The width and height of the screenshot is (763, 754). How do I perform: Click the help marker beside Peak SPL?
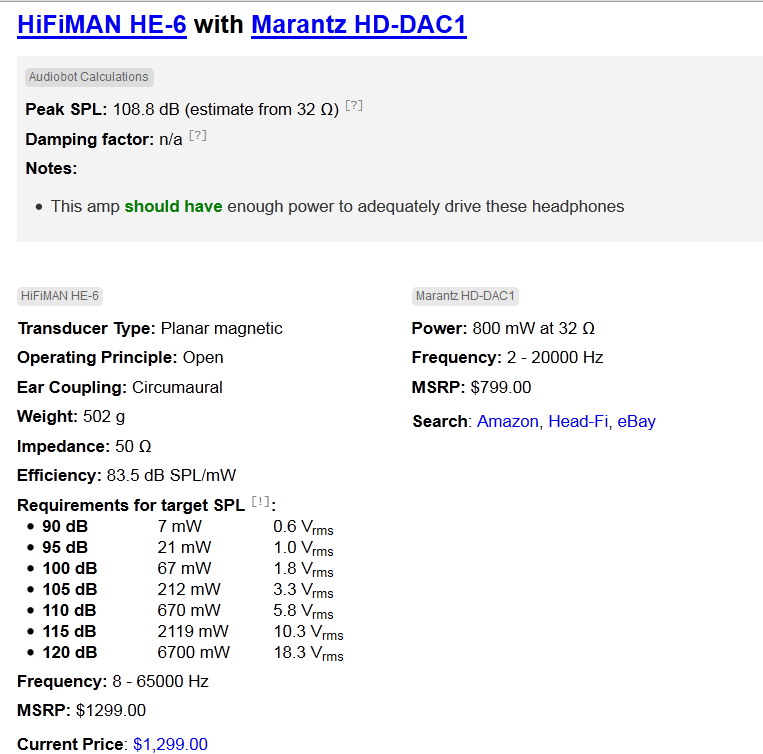[x=354, y=105]
